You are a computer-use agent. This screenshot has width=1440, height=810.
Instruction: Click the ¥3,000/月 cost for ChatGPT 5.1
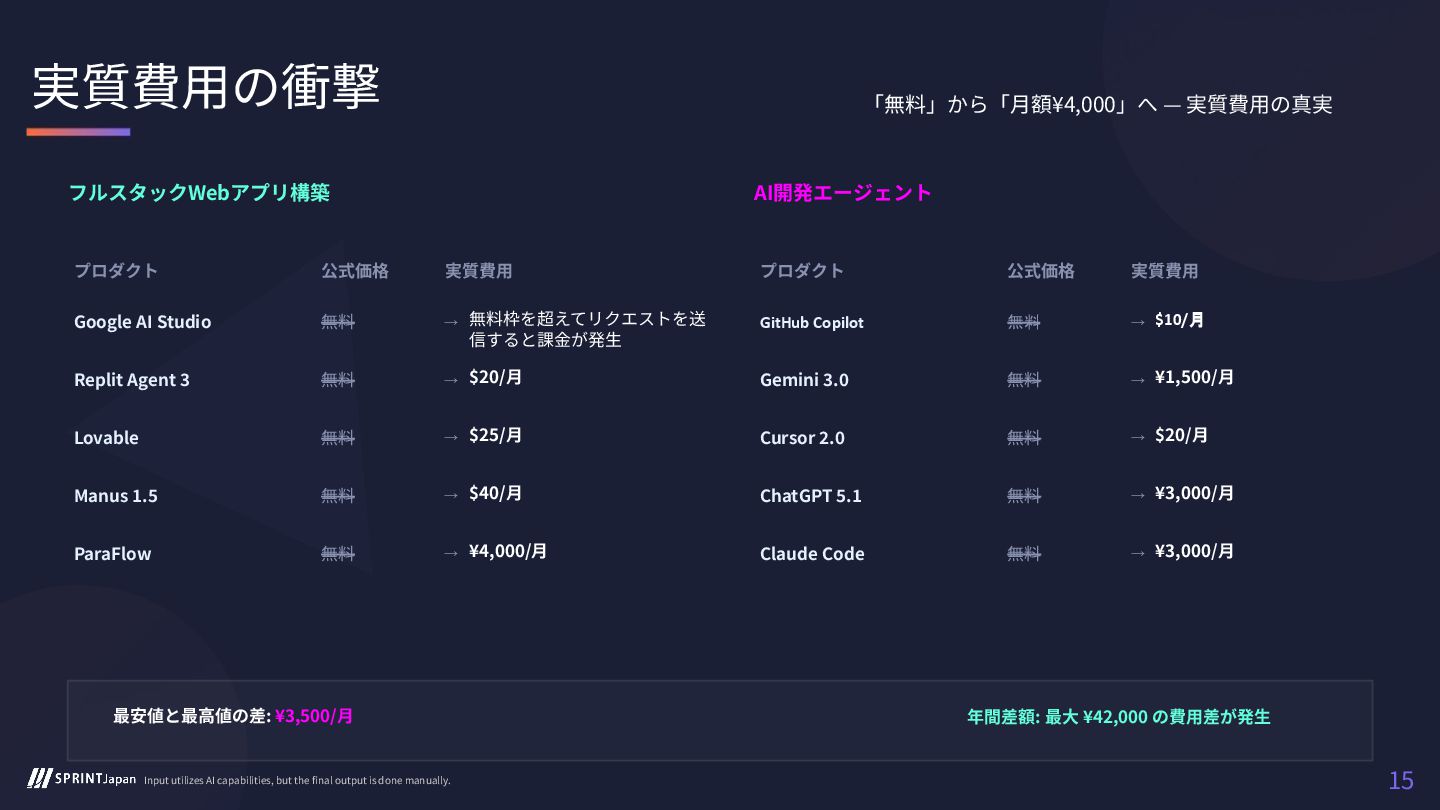(x=1194, y=493)
